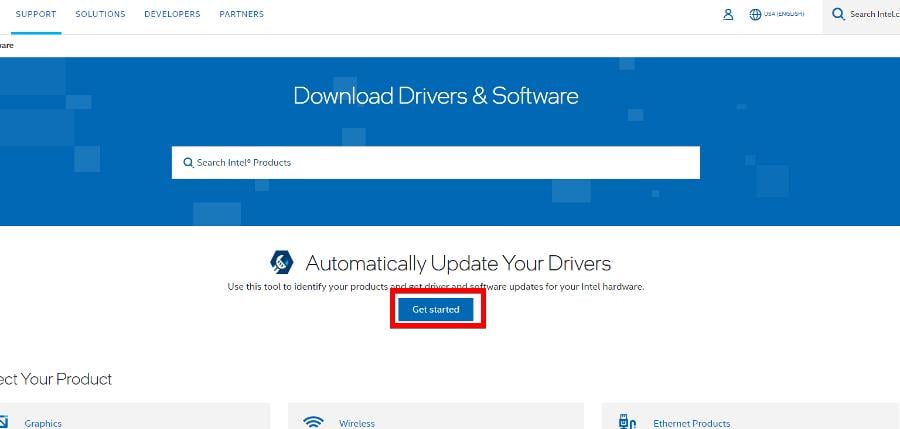Click the user account sign-in icon
The height and width of the screenshot is (429, 900).
click(728, 14)
